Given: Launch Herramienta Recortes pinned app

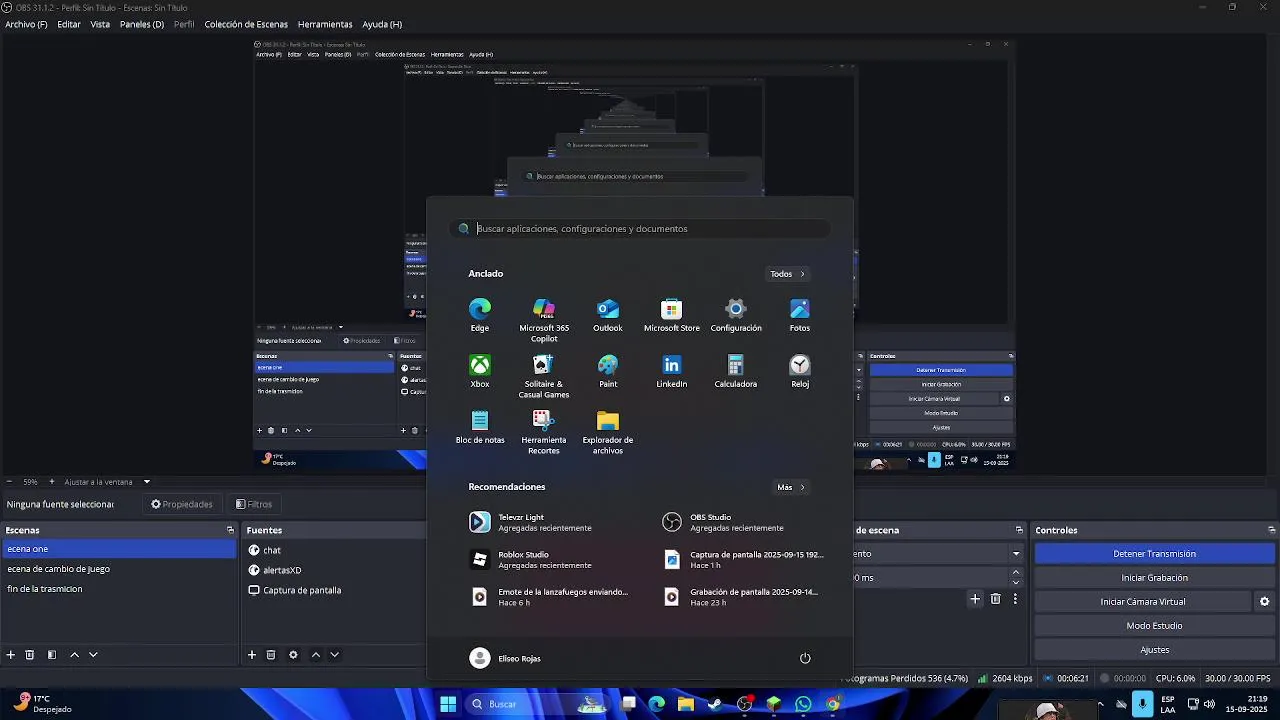Looking at the screenshot, I should tap(544, 432).
